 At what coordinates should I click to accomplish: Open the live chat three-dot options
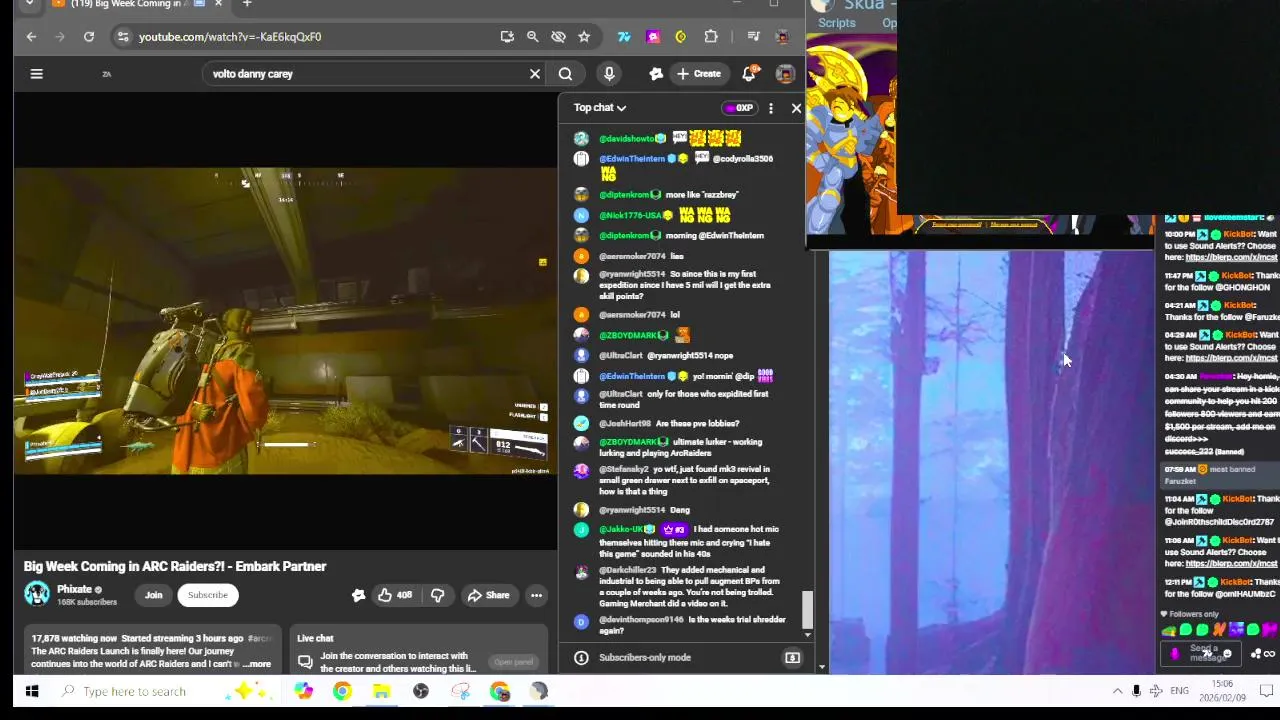[771, 108]
